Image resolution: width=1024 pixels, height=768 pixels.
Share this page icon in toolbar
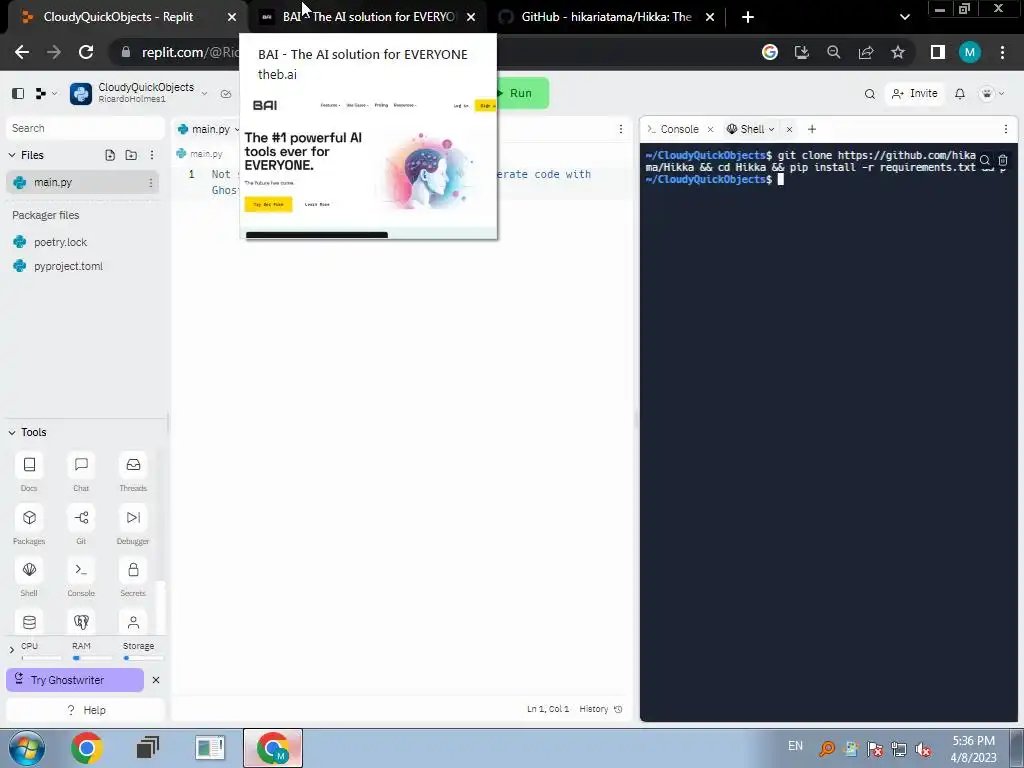pyautogui.click(x=866, y=52)
